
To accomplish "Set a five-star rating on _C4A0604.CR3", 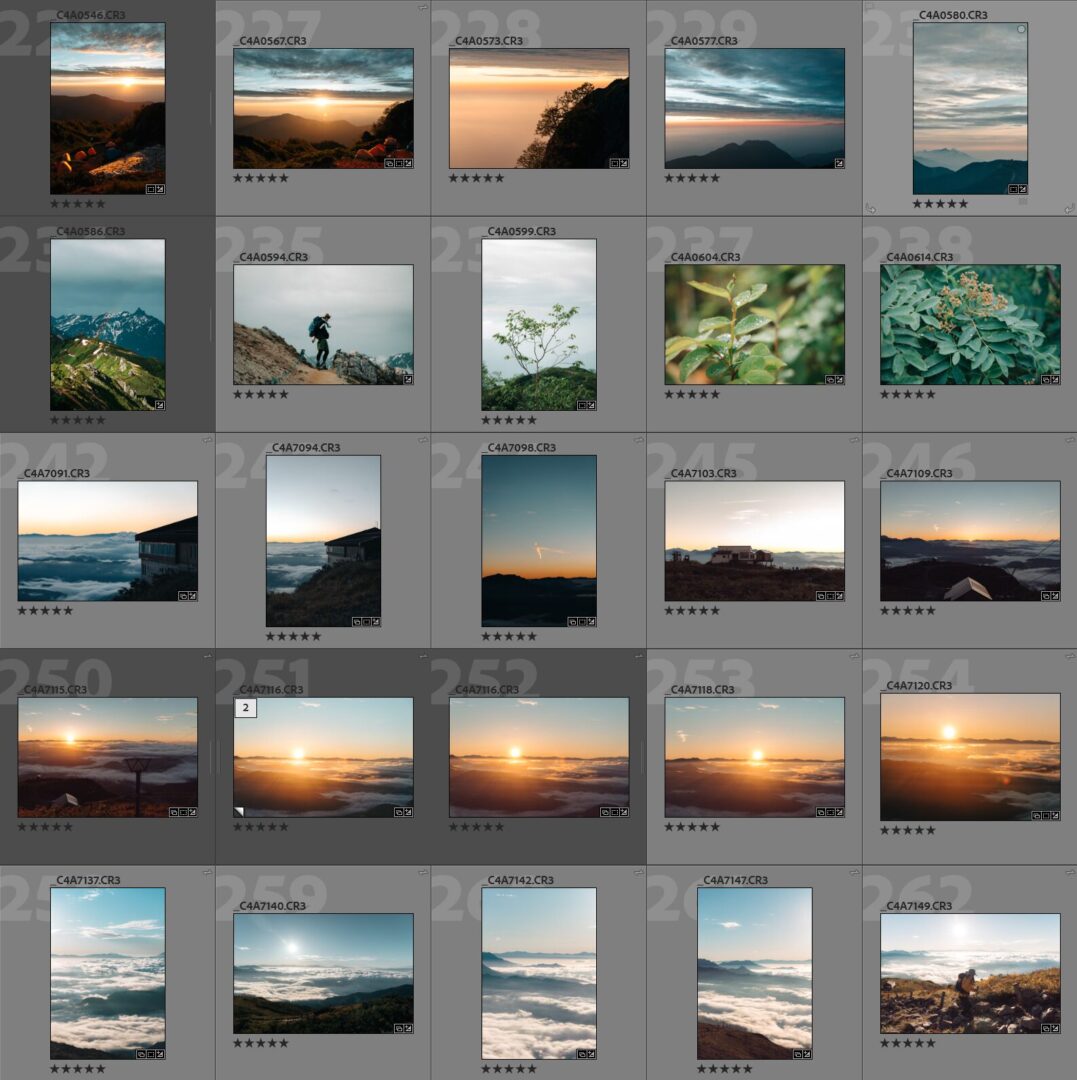I will [x=715, y=394].
